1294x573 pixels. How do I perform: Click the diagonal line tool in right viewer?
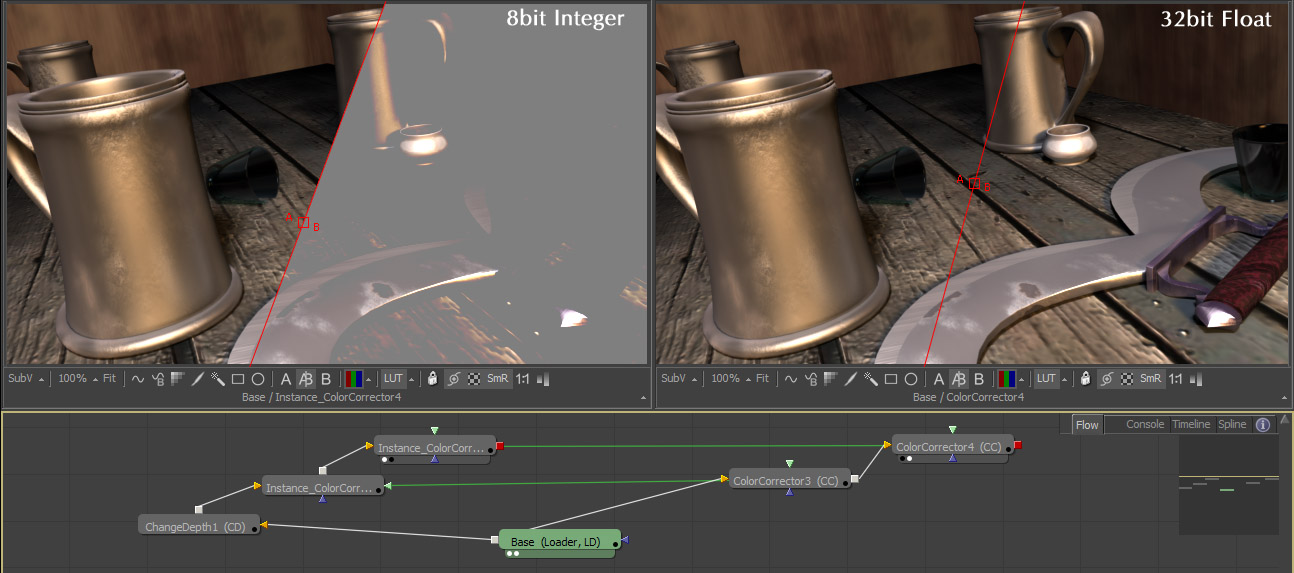tap(850, 379)
